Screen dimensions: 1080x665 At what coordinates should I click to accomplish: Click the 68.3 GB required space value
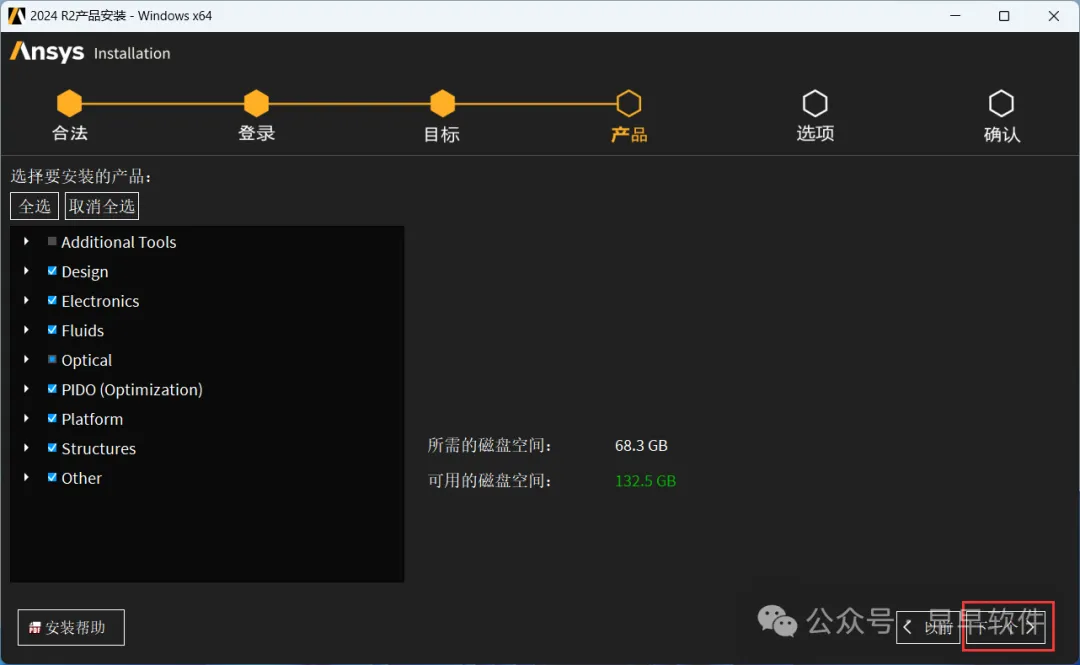tap(641, 446)
